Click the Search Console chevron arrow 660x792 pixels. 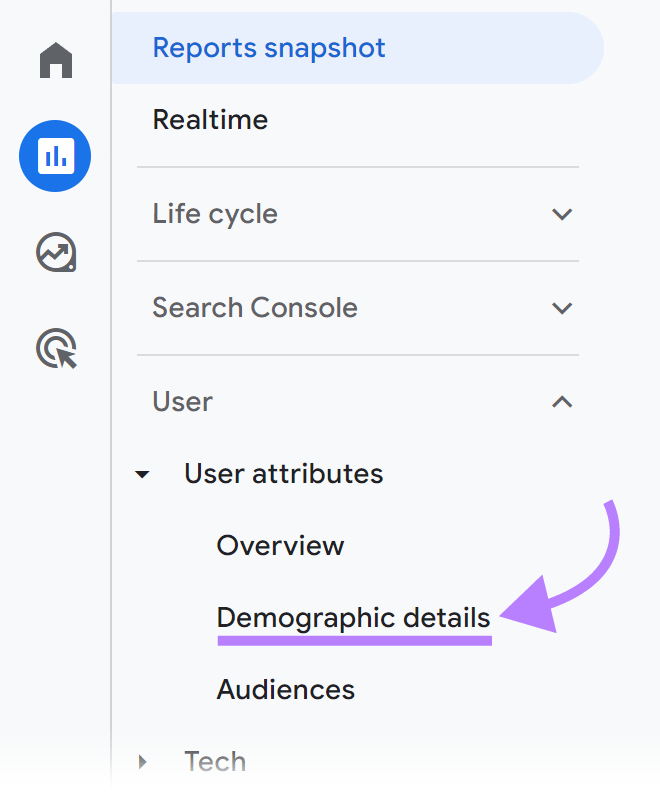[562, 308]
